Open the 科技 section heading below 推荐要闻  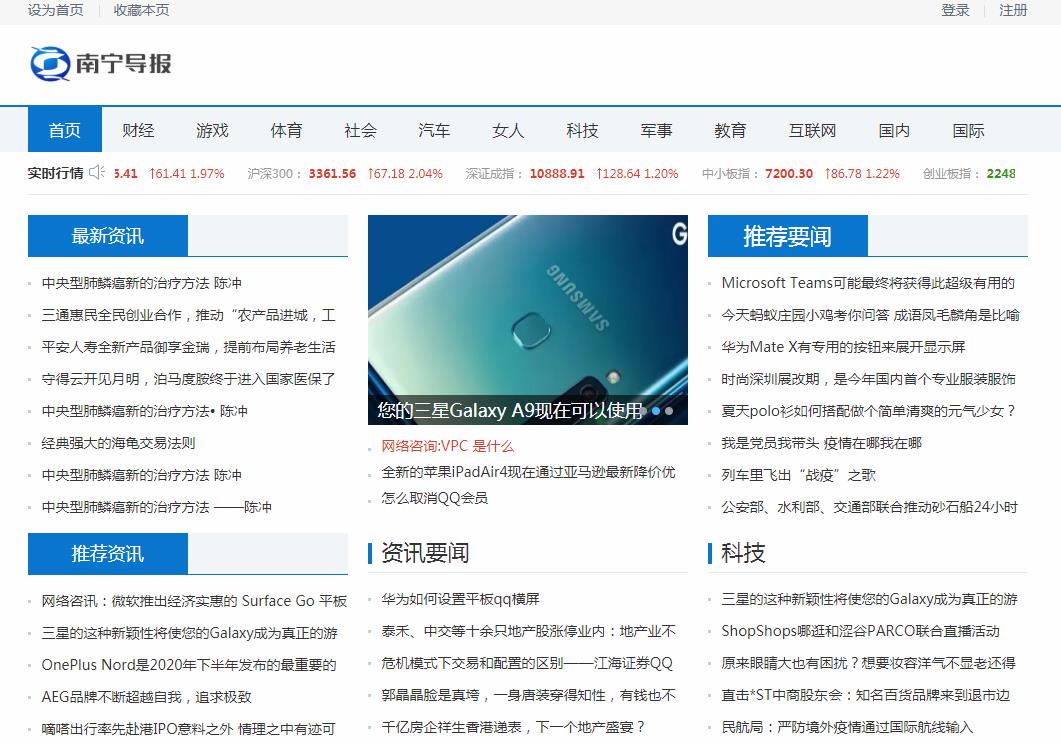[x=743, y=553]
